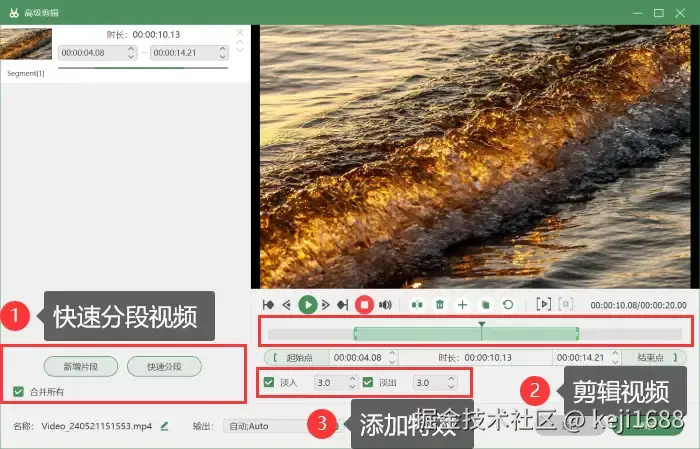Click the right handle of the green timeline segment

click(577, 333)
